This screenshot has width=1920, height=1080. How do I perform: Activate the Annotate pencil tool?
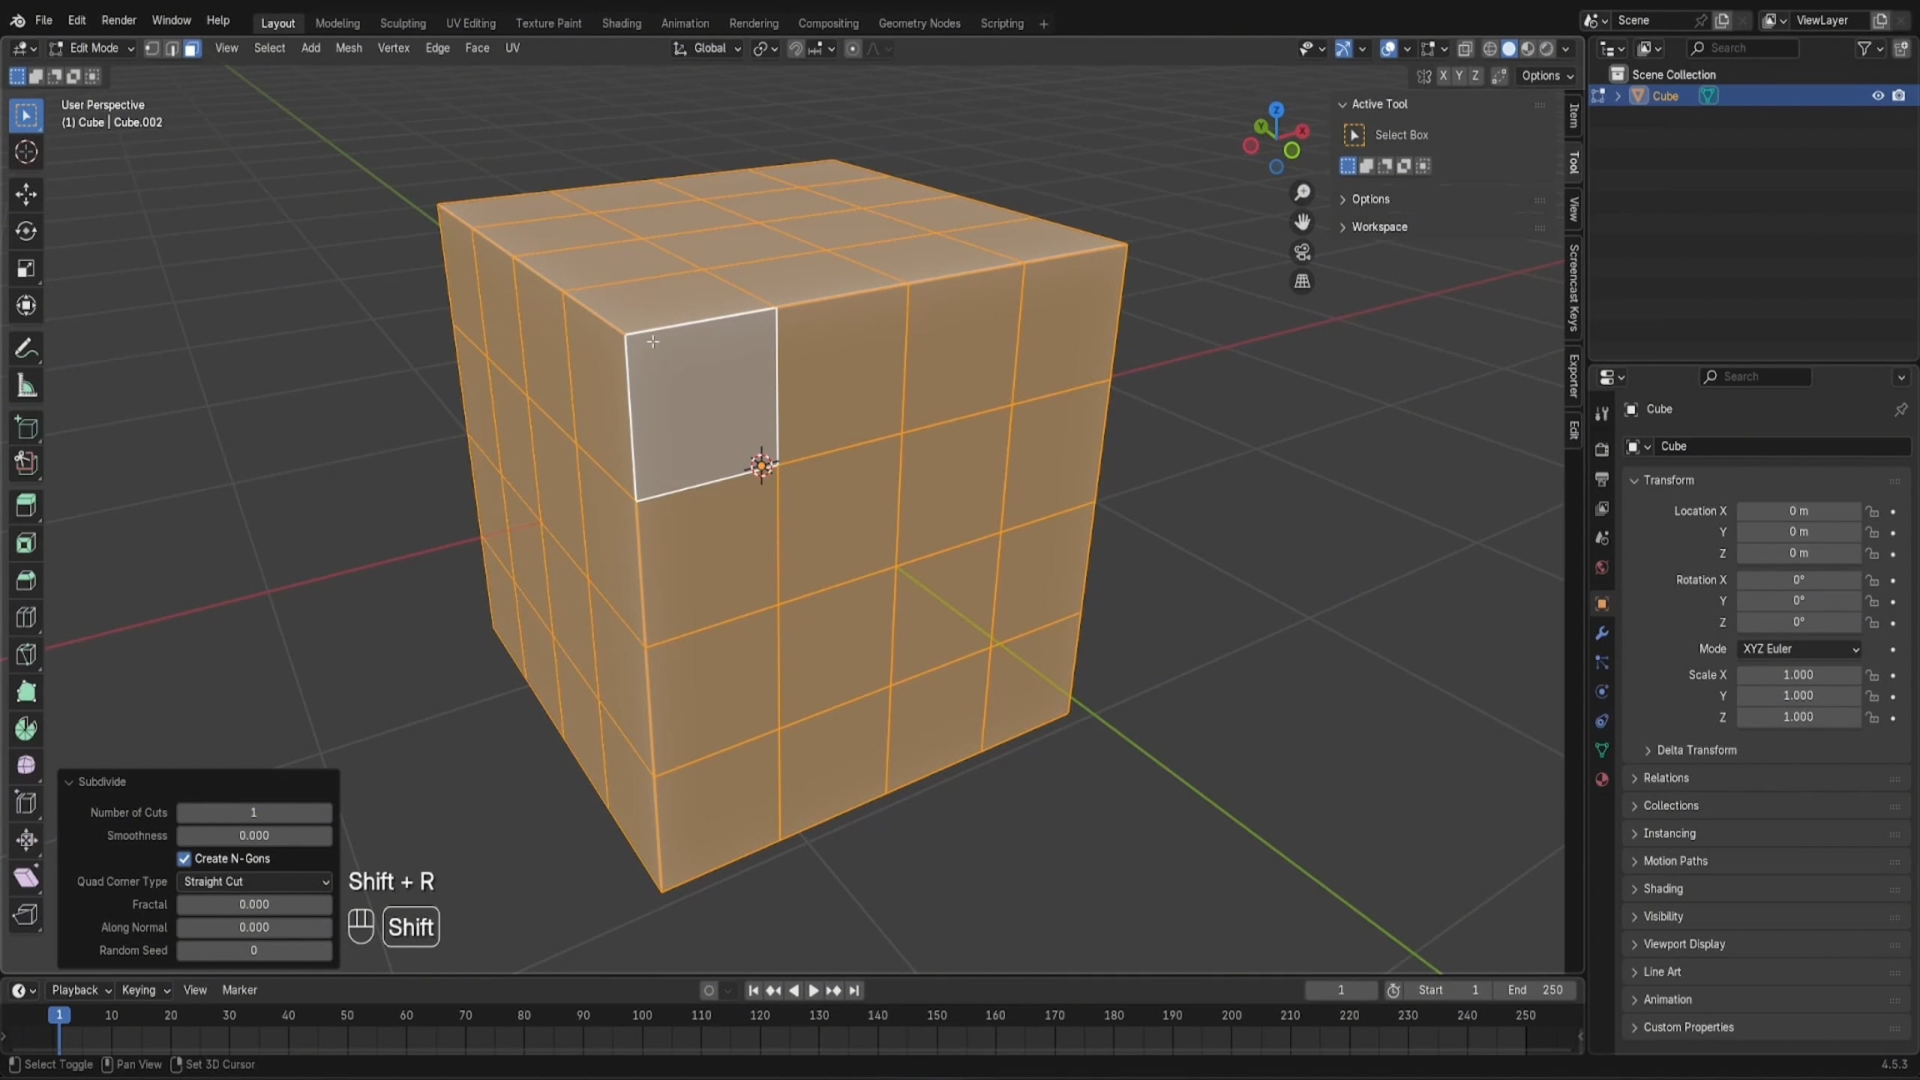point(27,349)
